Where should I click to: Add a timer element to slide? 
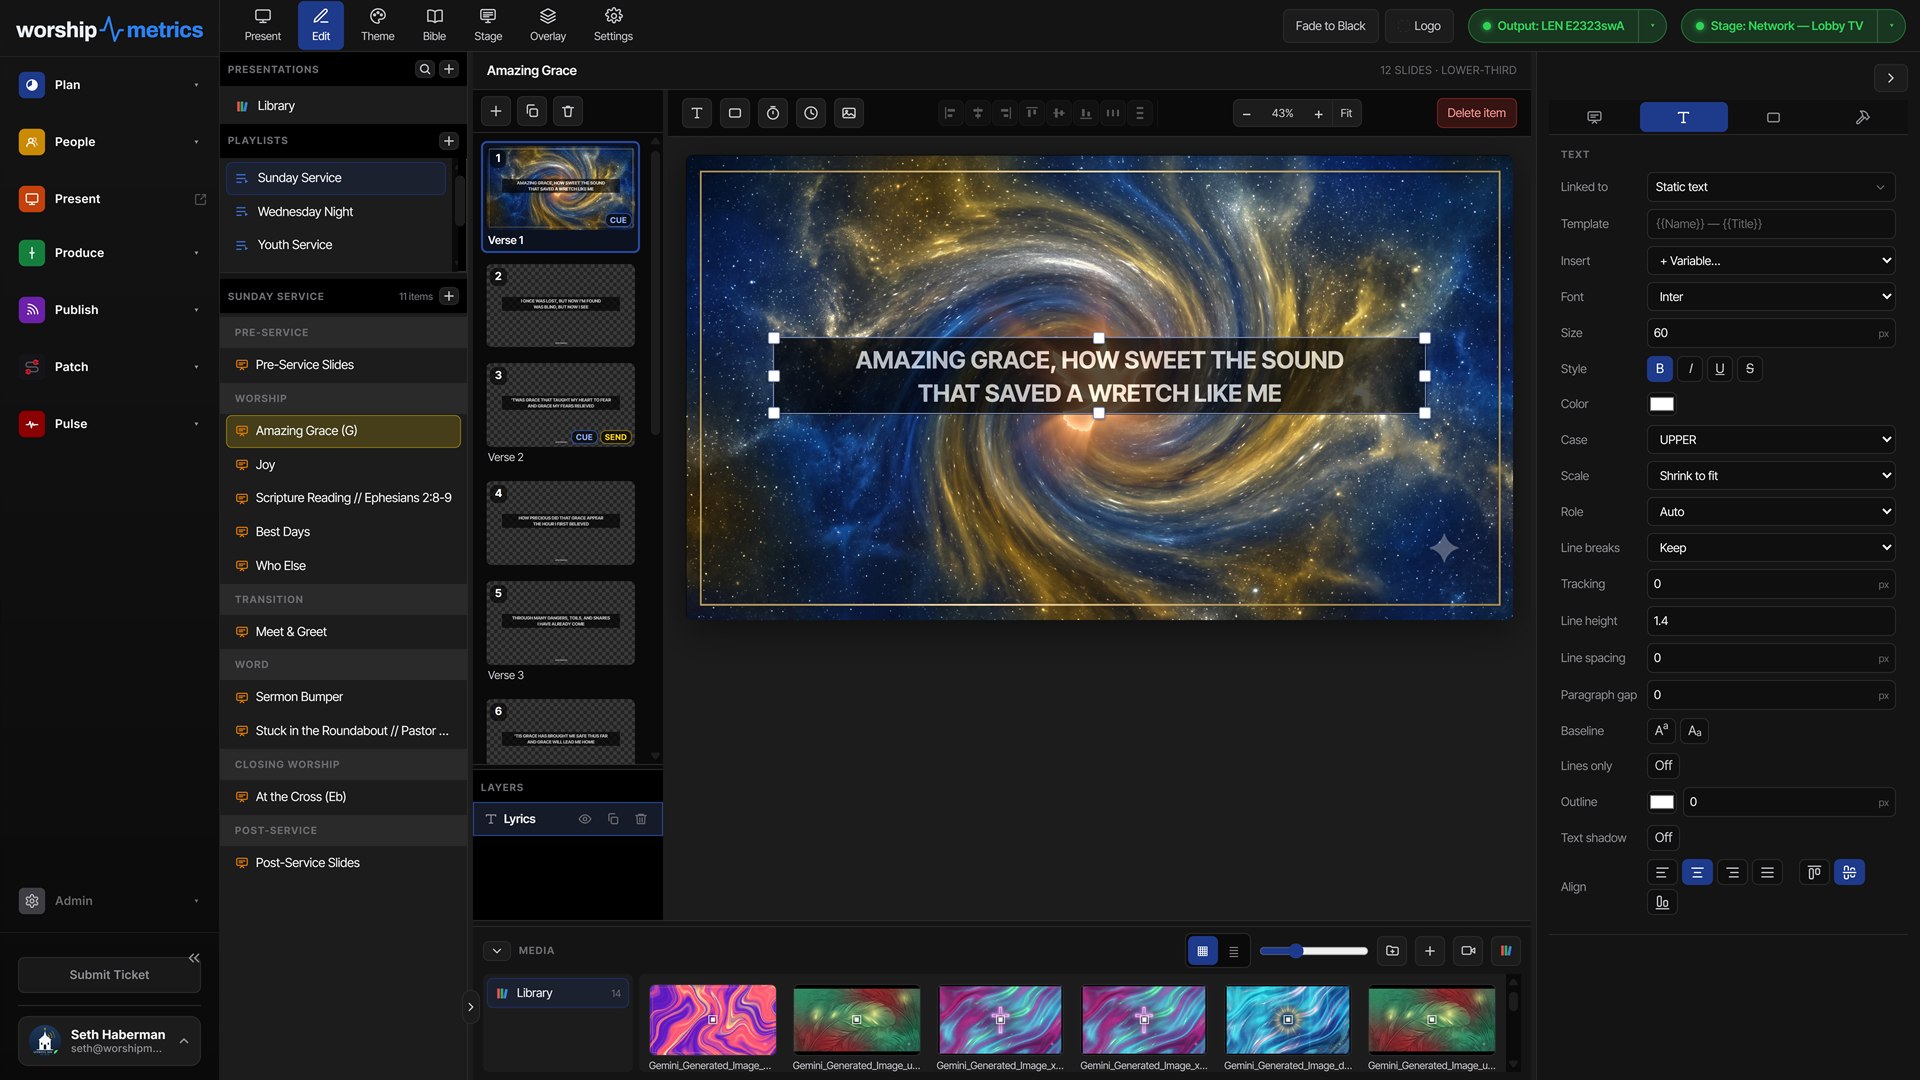pyautogui.click(x=773, y=113)
